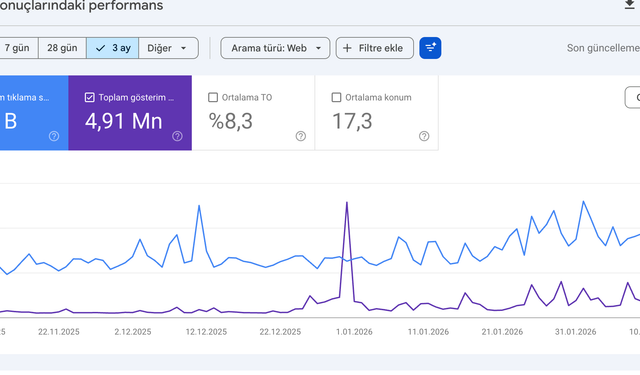The image size is (640, 375).
Task: Open the blue filter options icon
Action: point(430,48)
